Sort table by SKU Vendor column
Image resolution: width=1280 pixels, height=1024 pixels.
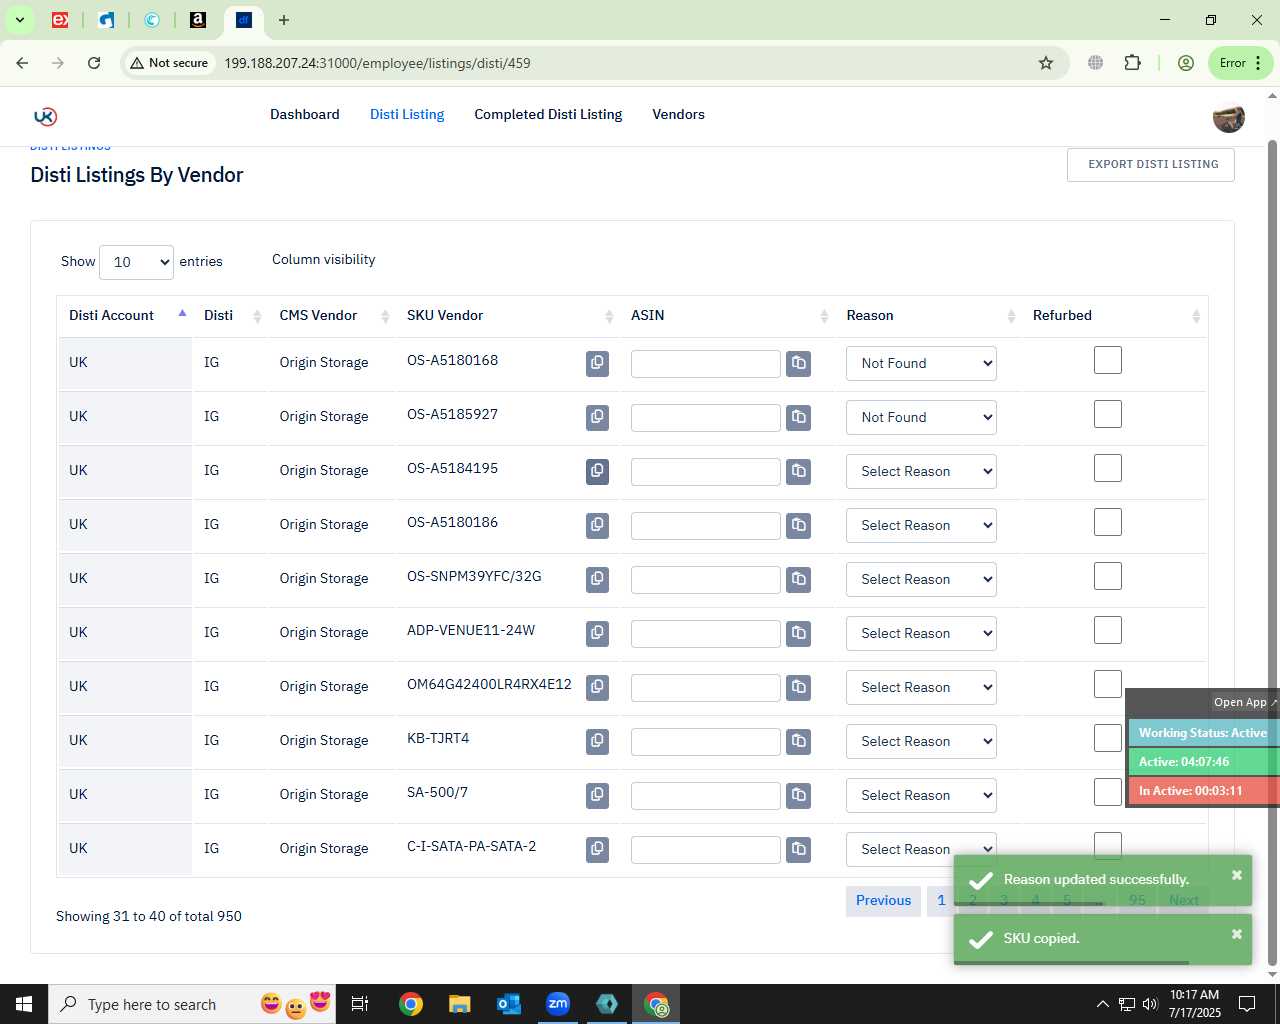tap(508, 315)
